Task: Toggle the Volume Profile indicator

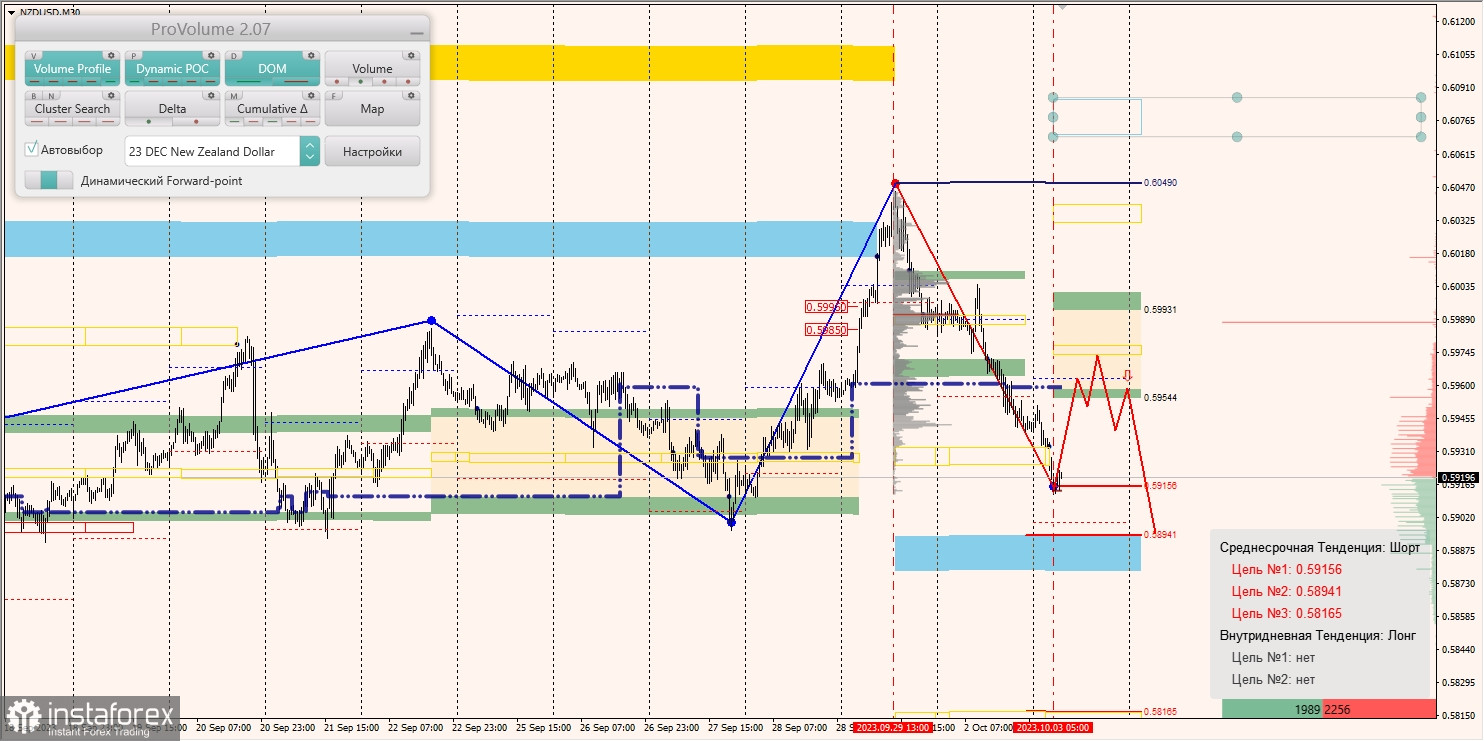Action: click(x=73, y=68)
